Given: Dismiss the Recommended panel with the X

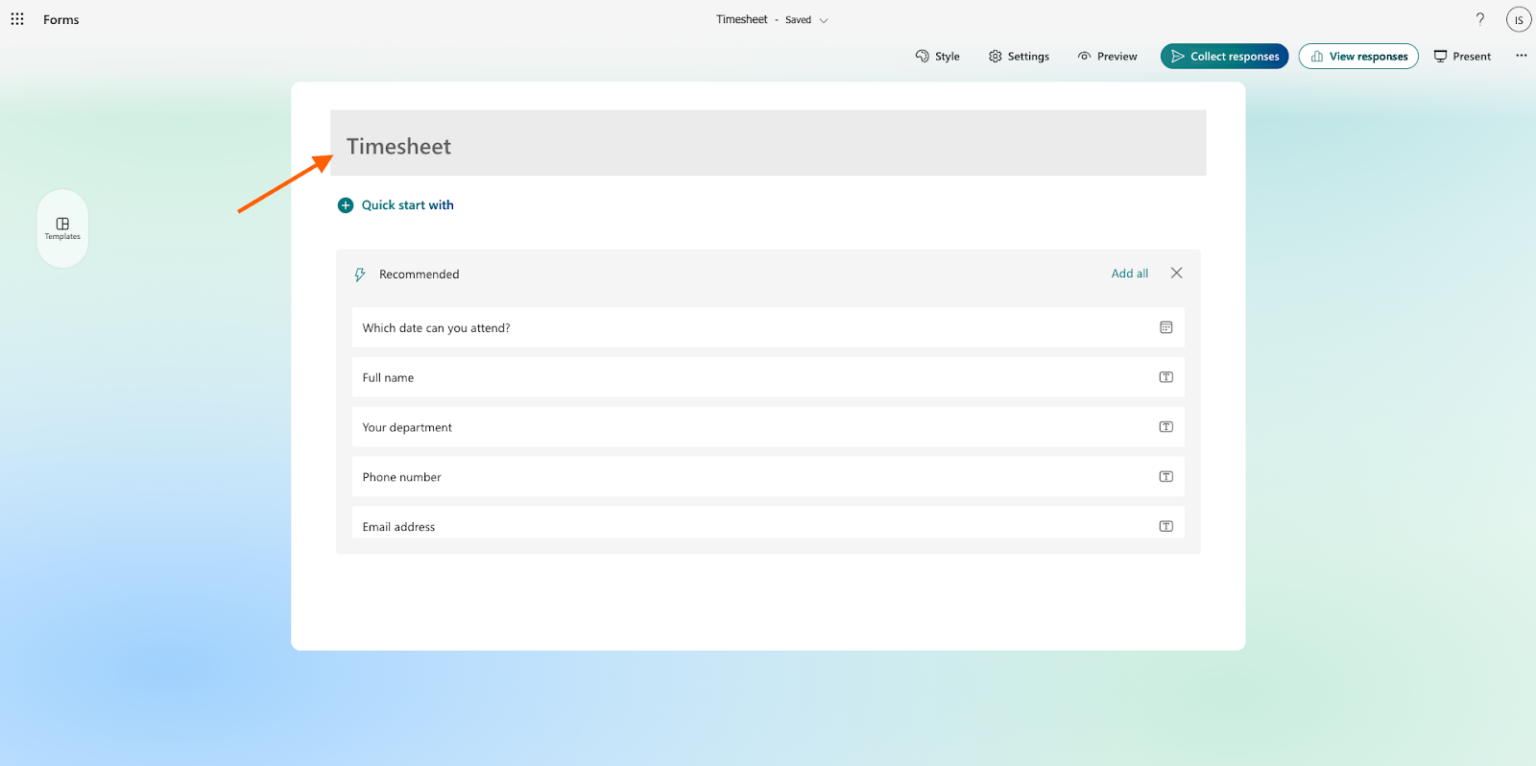Looking at the screenshot, I should 1176,272.
